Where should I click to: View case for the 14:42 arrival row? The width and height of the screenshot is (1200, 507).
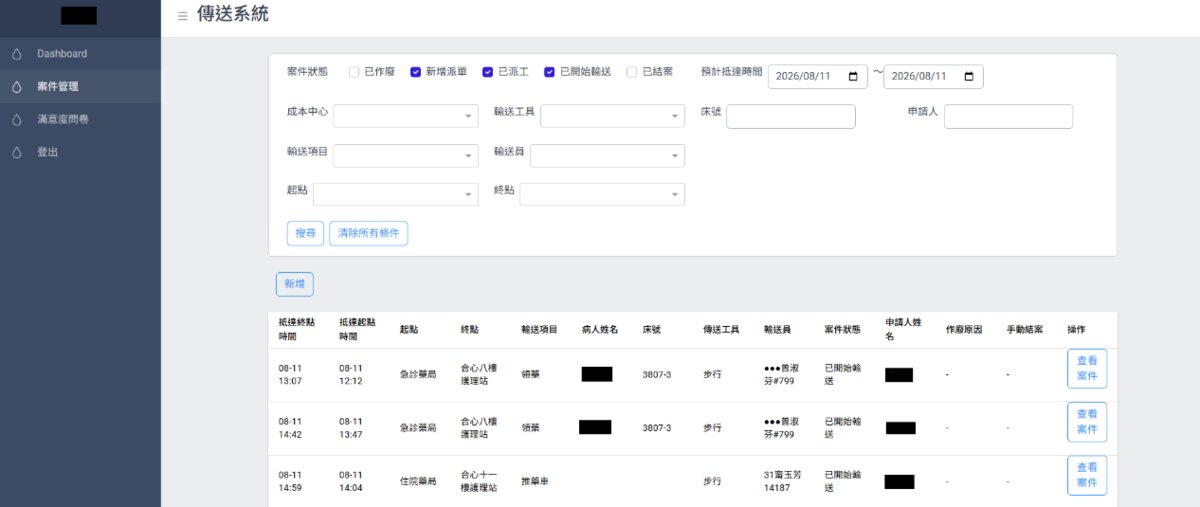coord(1087,422)
